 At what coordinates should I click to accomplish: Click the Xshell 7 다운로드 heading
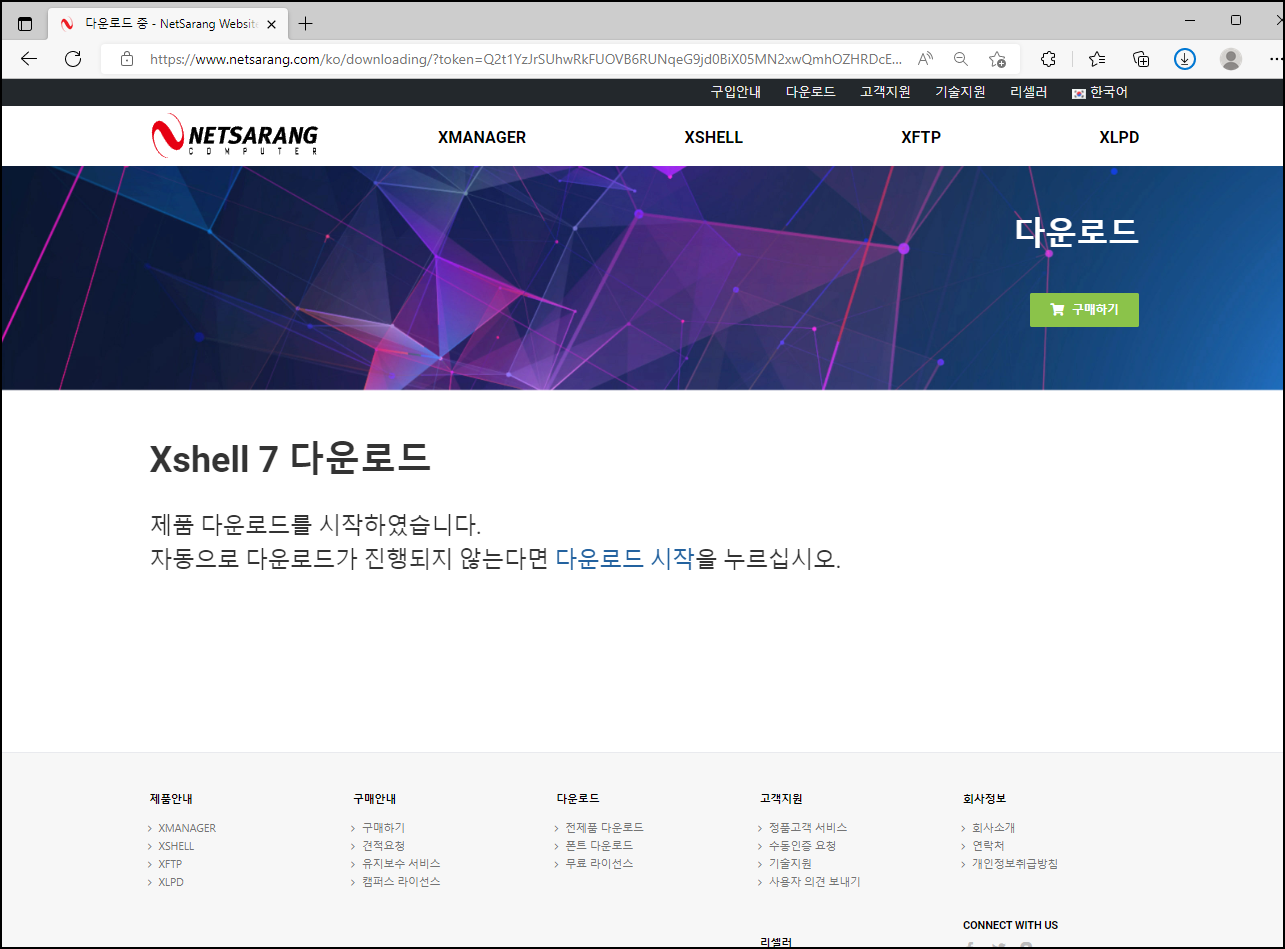290,459
